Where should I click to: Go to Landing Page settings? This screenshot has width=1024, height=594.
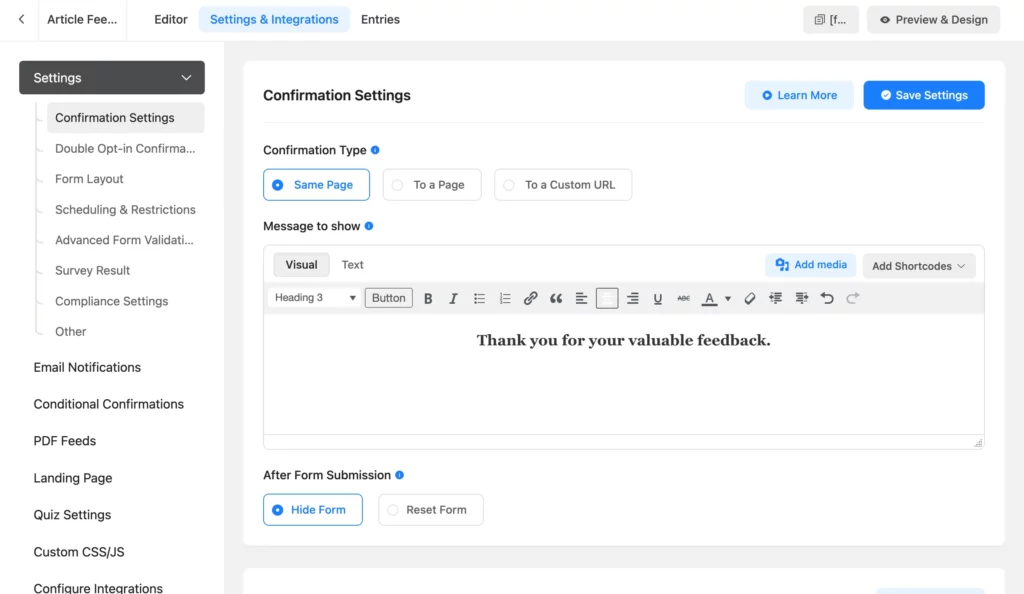point(72,478)
